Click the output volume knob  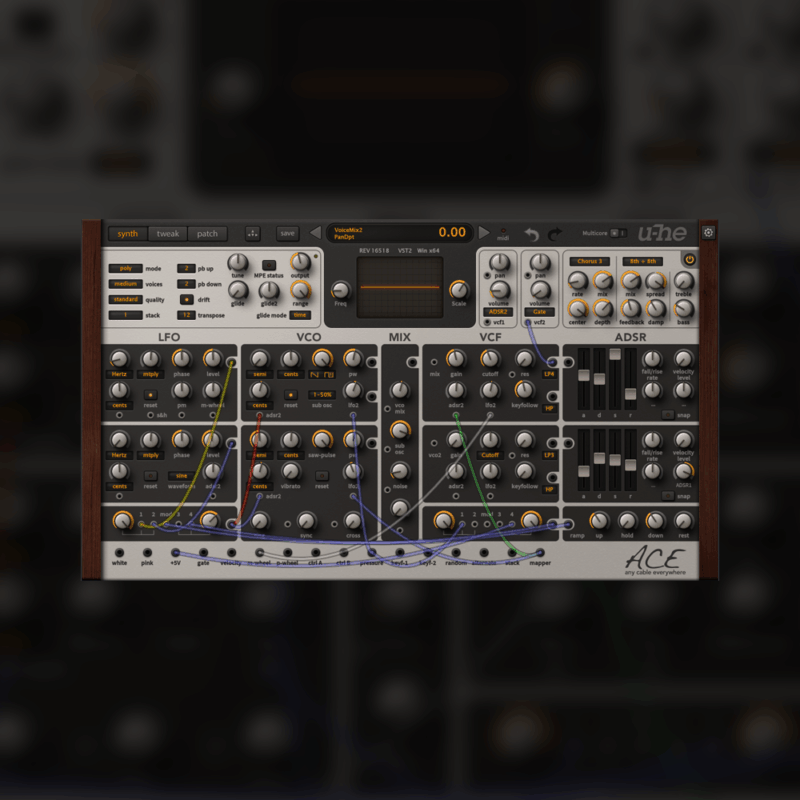301,262
